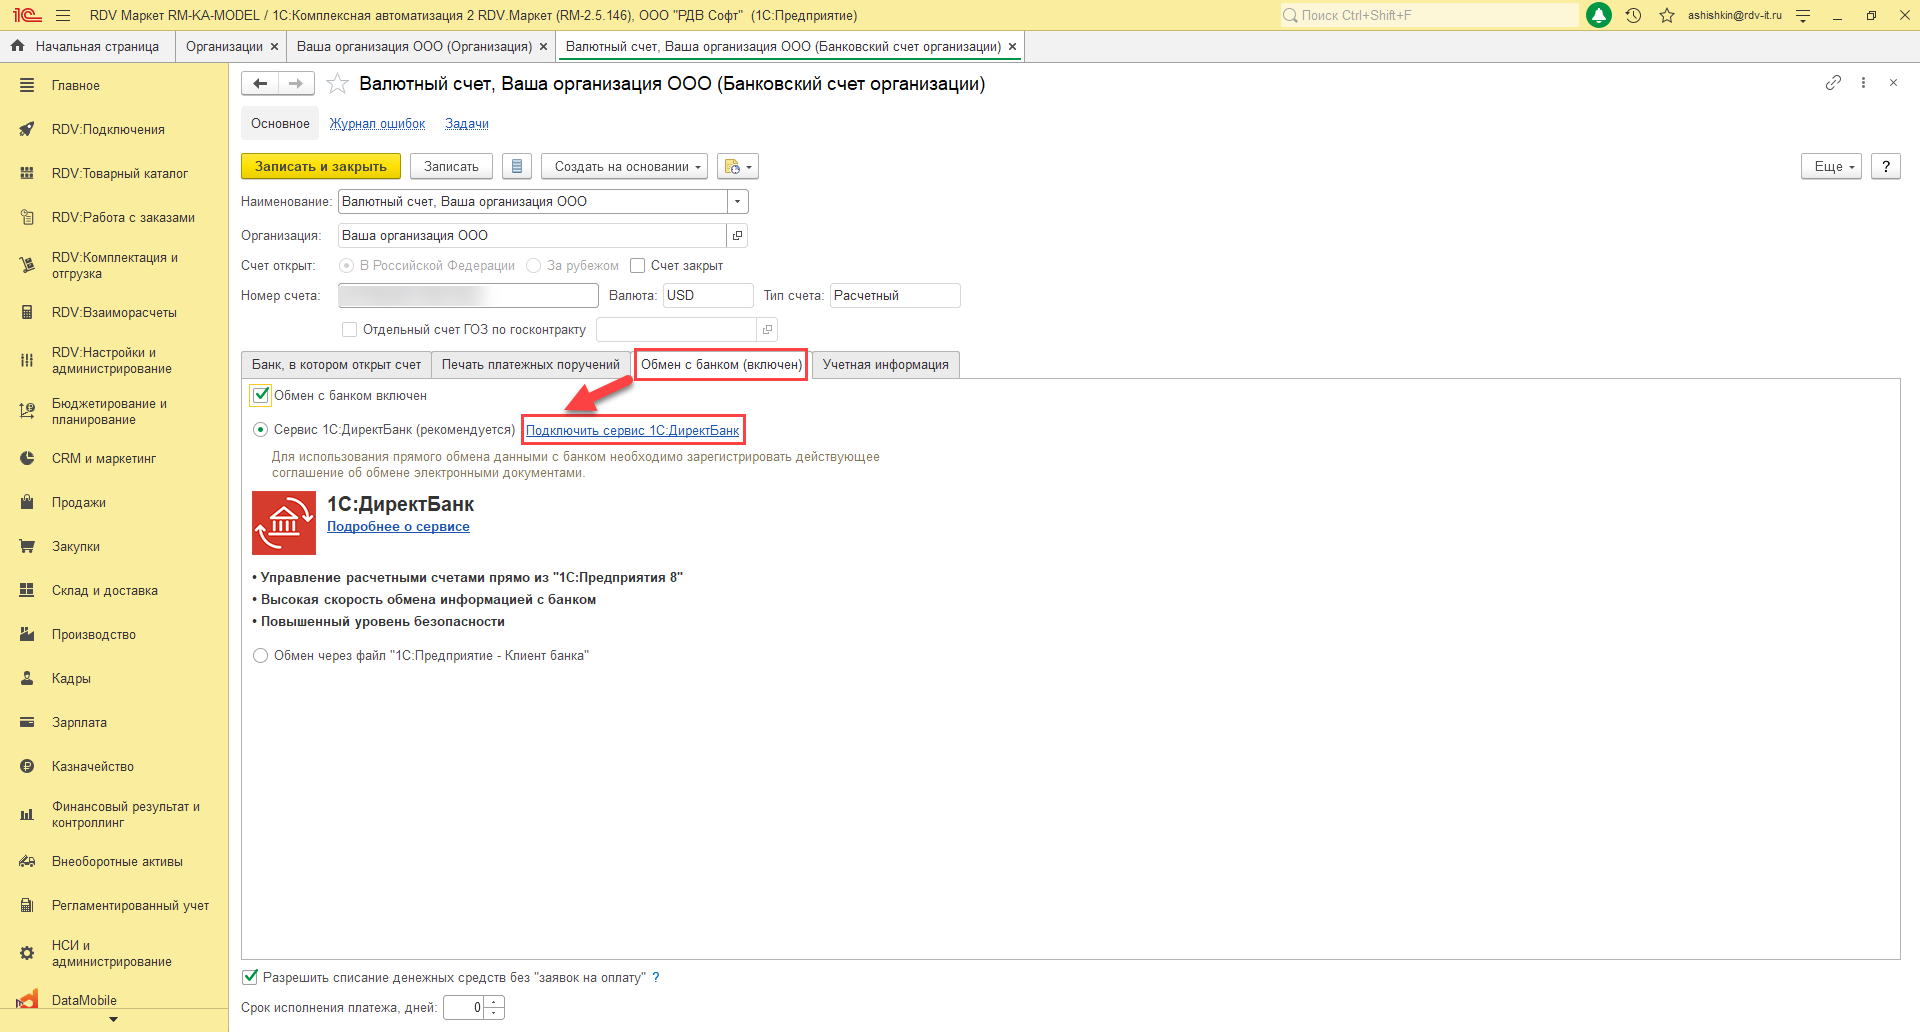Navigate back with the left arrow

(x=260, y=84)
